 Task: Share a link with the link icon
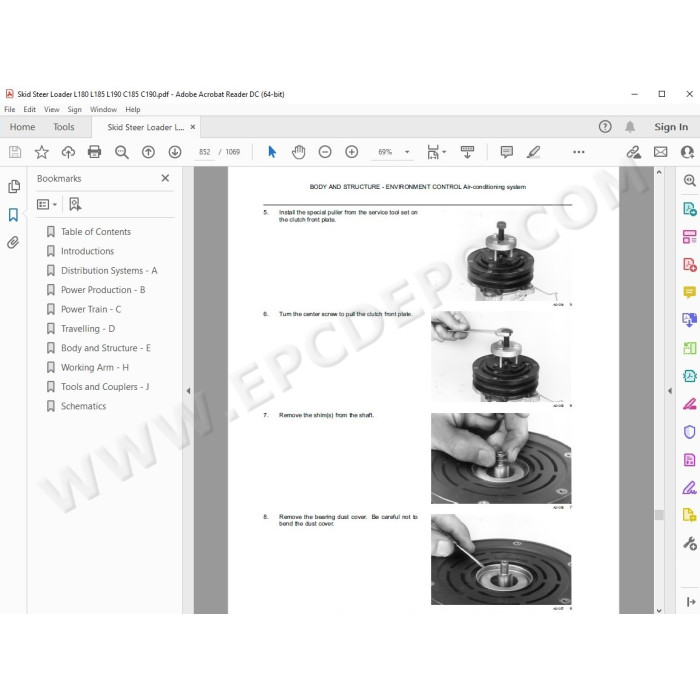(x=633, y=152)
